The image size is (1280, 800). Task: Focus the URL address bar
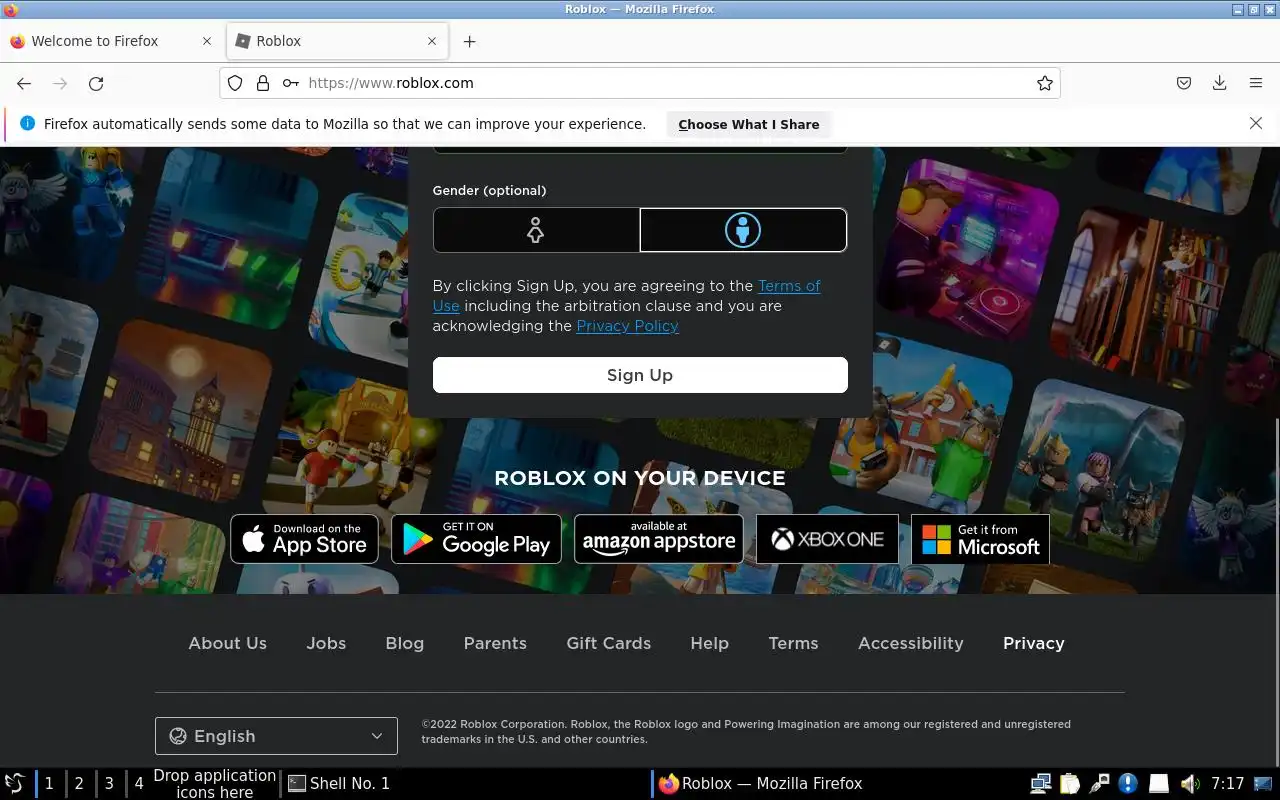click(x=640, y=83)
